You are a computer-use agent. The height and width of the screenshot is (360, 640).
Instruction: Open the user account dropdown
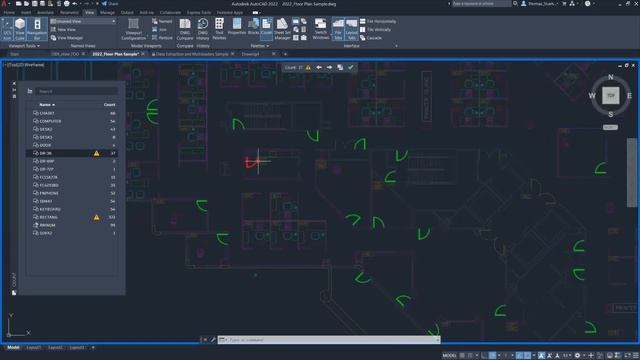541,4
